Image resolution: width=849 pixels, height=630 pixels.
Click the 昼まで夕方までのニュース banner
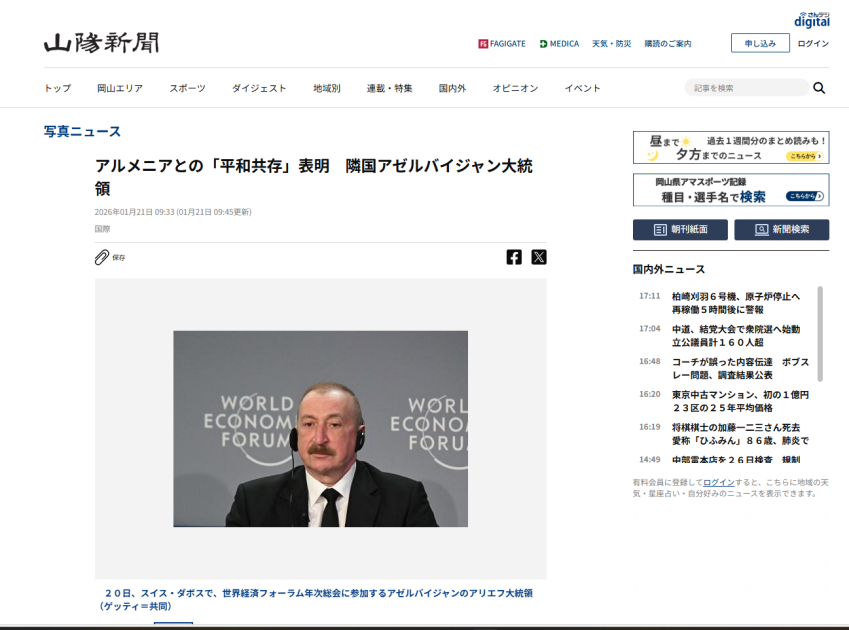[x=730, y=148]
